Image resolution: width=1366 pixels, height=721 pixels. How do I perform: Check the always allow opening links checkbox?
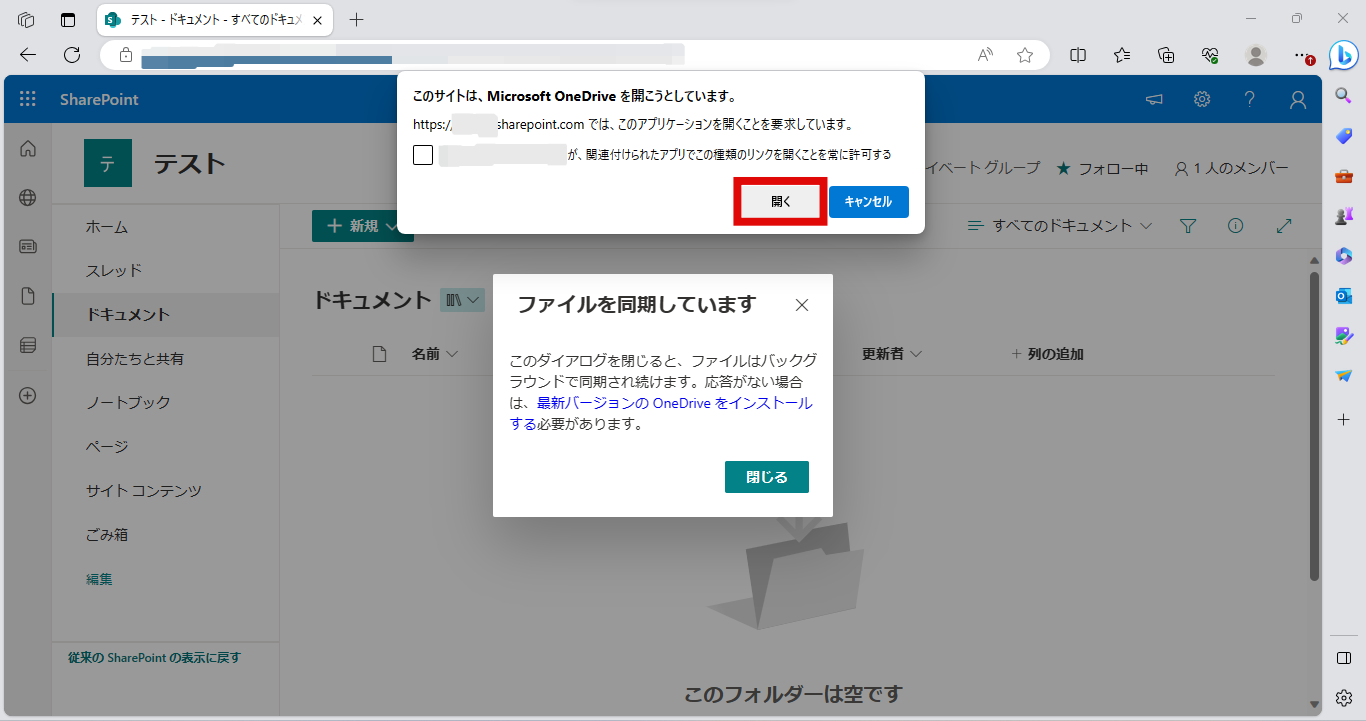click(x=423, y=155)
